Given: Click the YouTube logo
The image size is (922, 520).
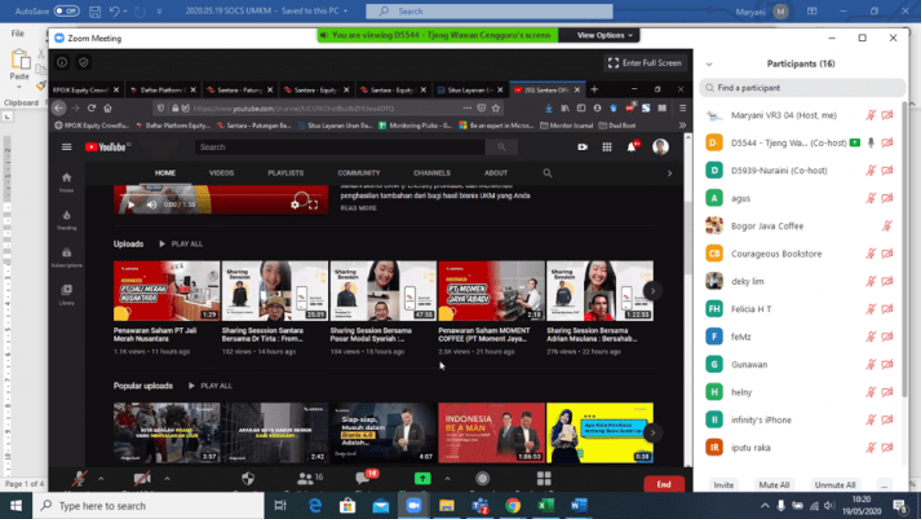Looking at the screenshot, I should point(106,147).
